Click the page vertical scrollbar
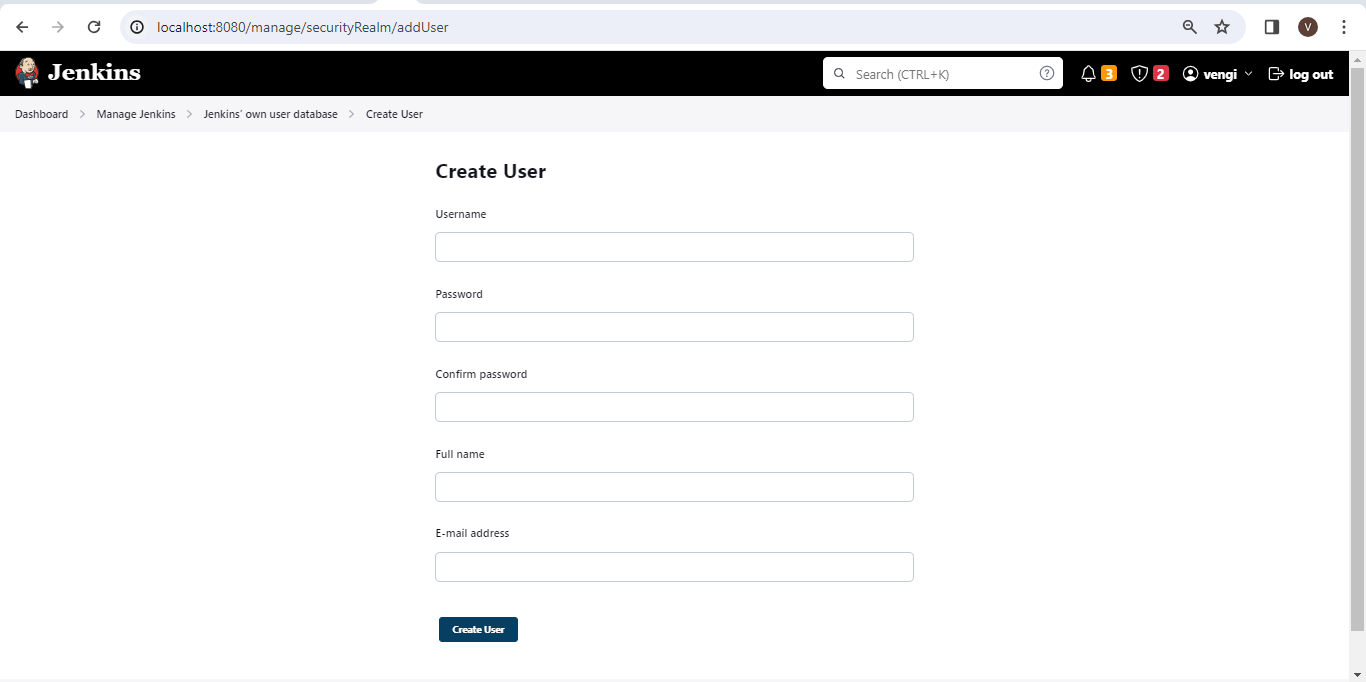The height and width of the screenshot is (682, 1366). [x=1357, y=350]
